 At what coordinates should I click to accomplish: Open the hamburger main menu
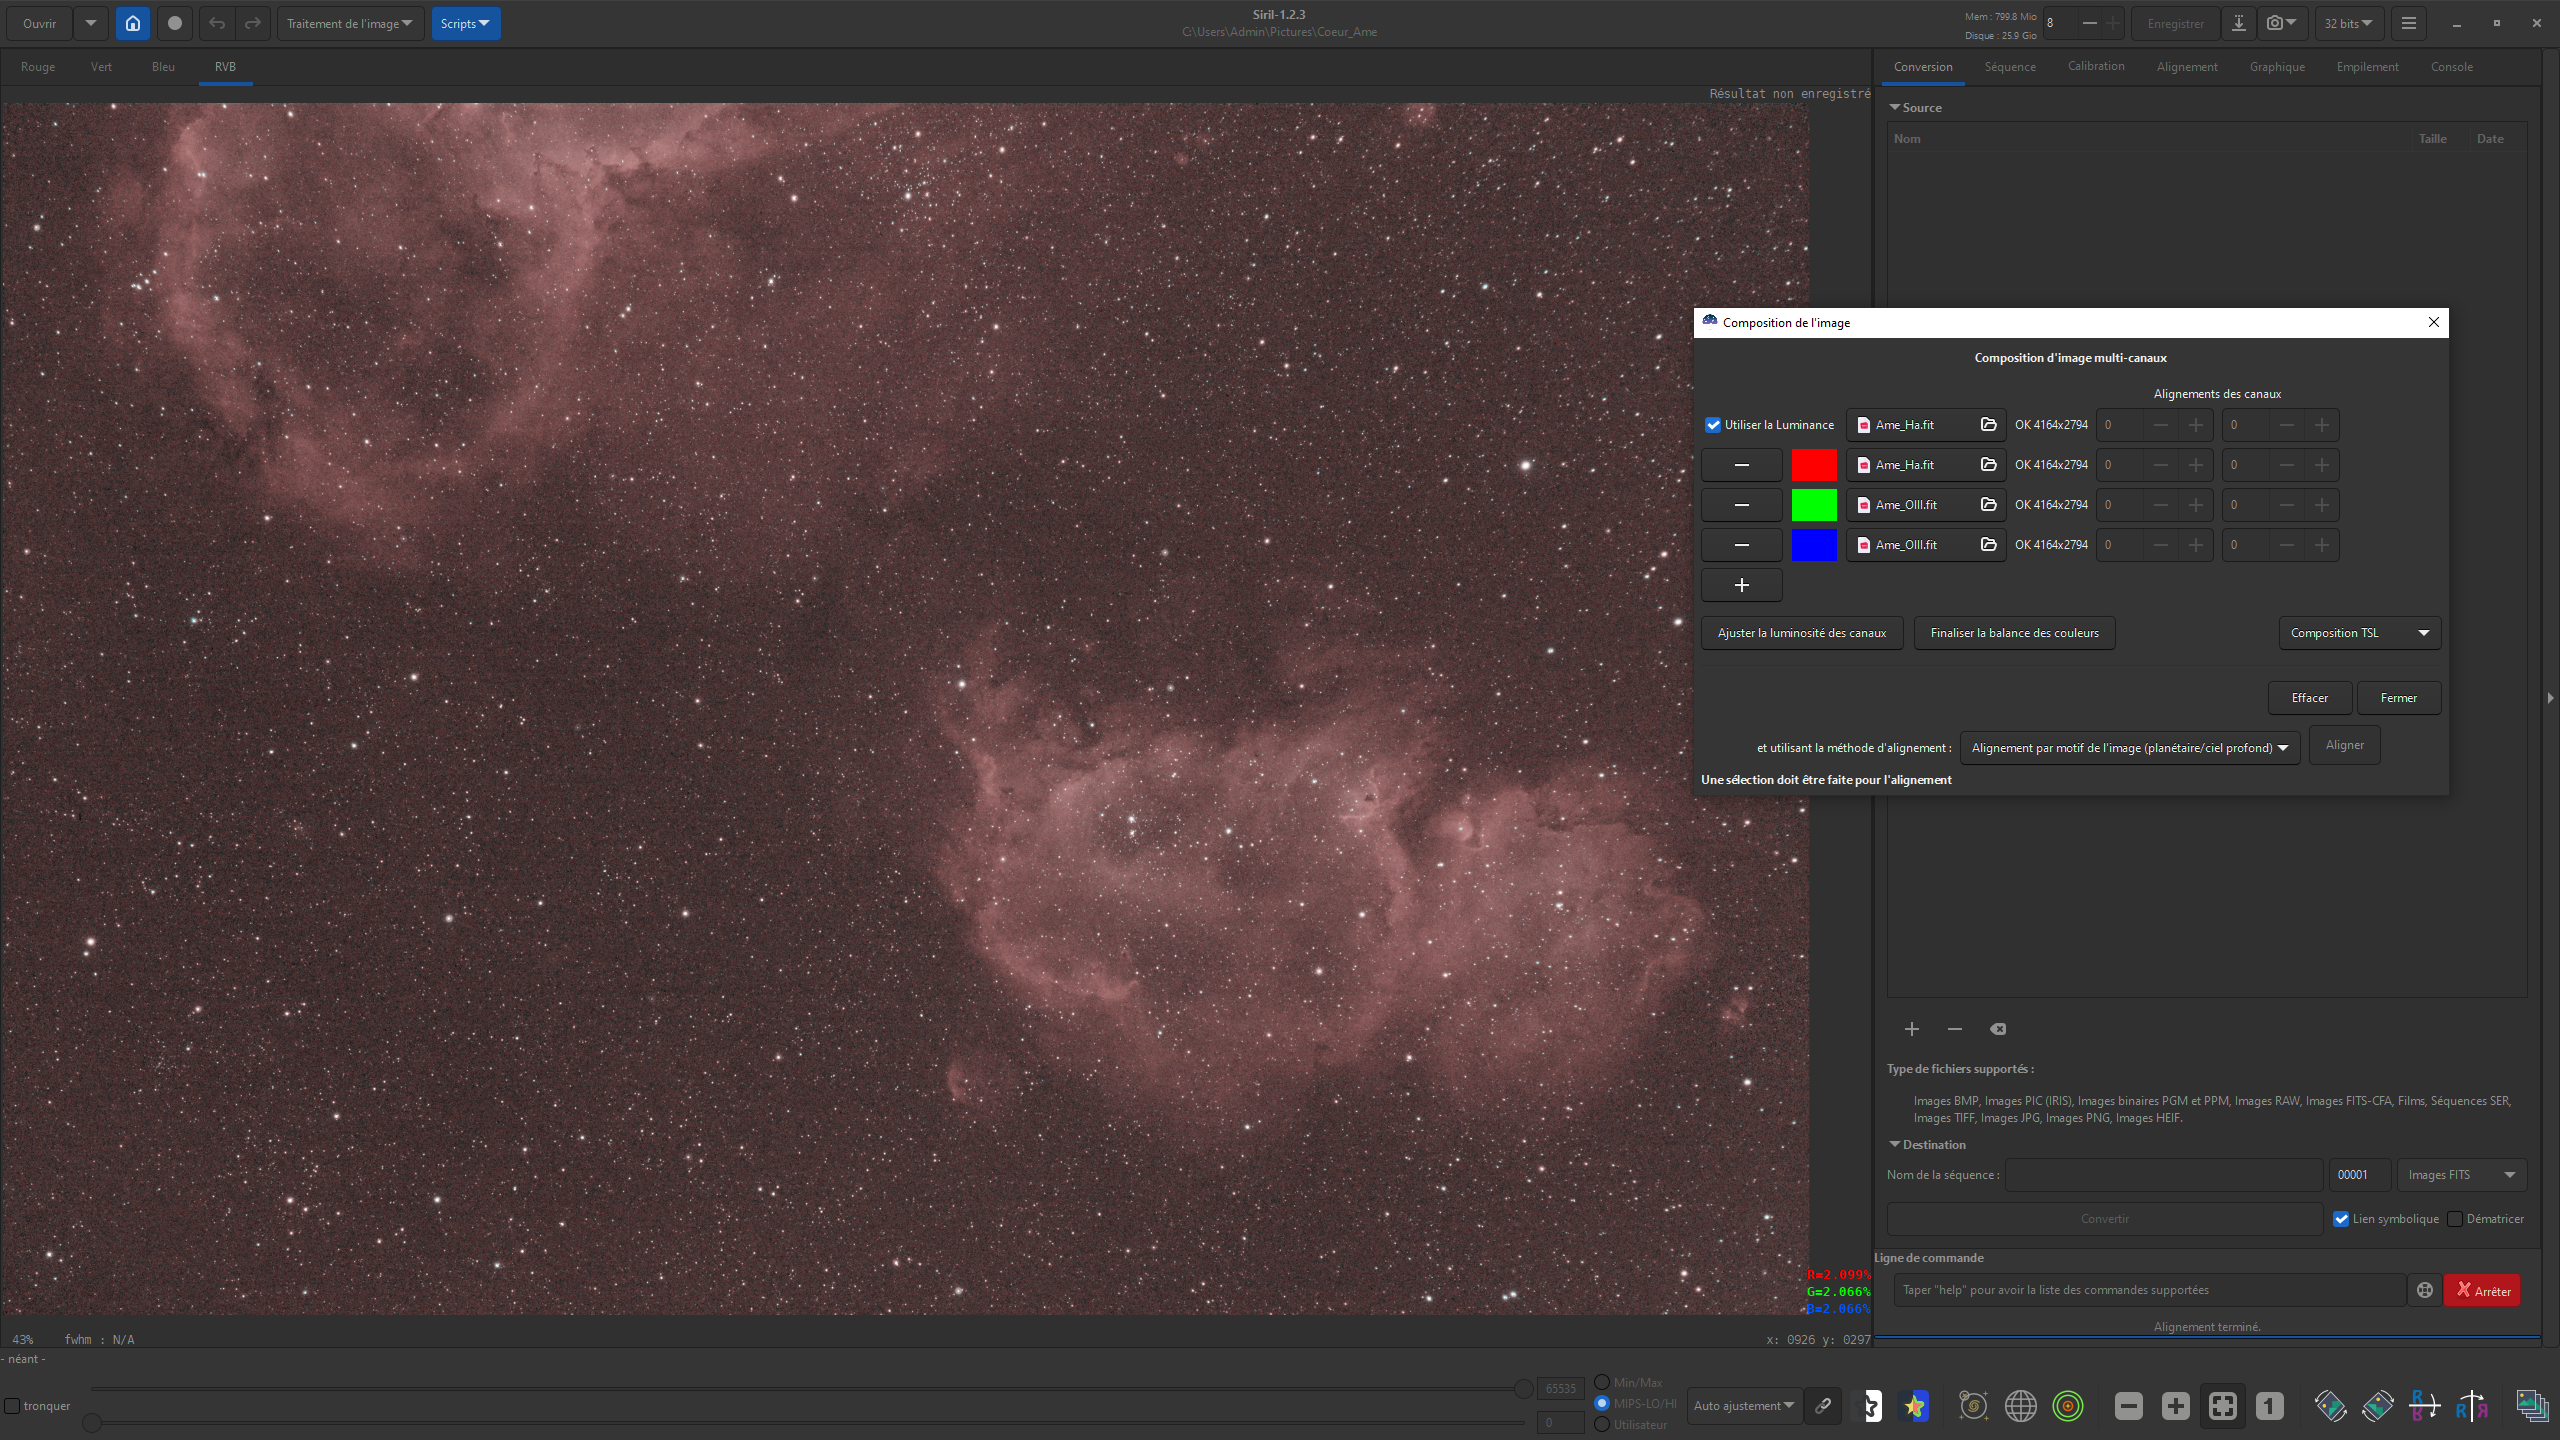(x=2409, y=23)
